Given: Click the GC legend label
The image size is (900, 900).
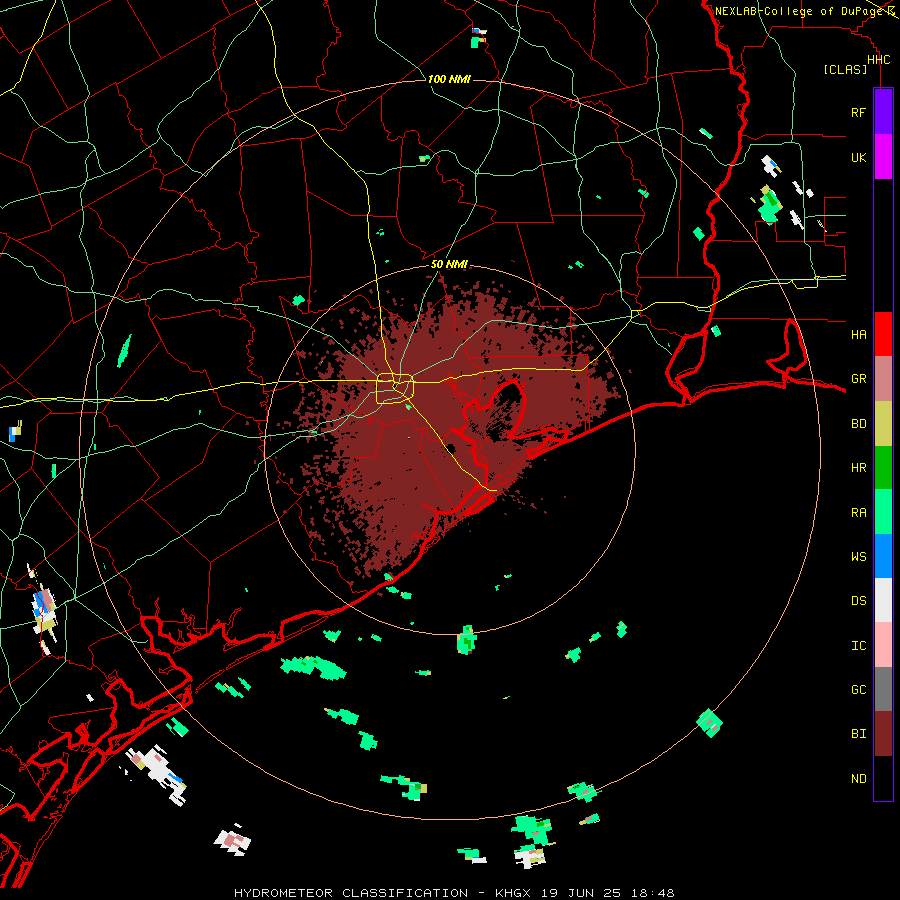Looking at the screenshot, I should coord(858,690).
